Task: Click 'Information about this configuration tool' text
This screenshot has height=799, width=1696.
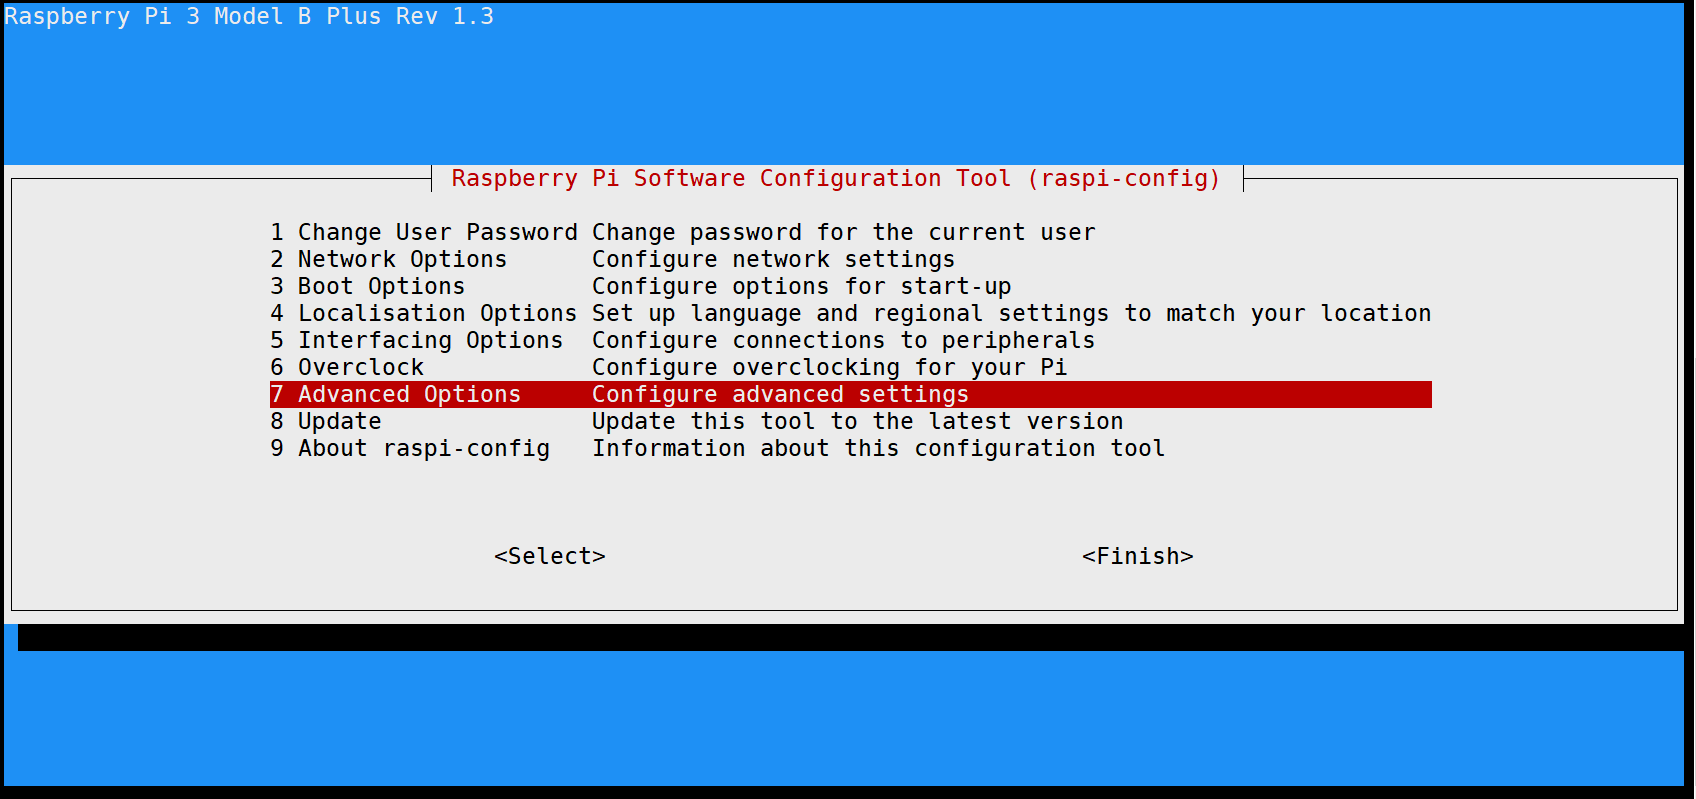Action: [878, 449]
